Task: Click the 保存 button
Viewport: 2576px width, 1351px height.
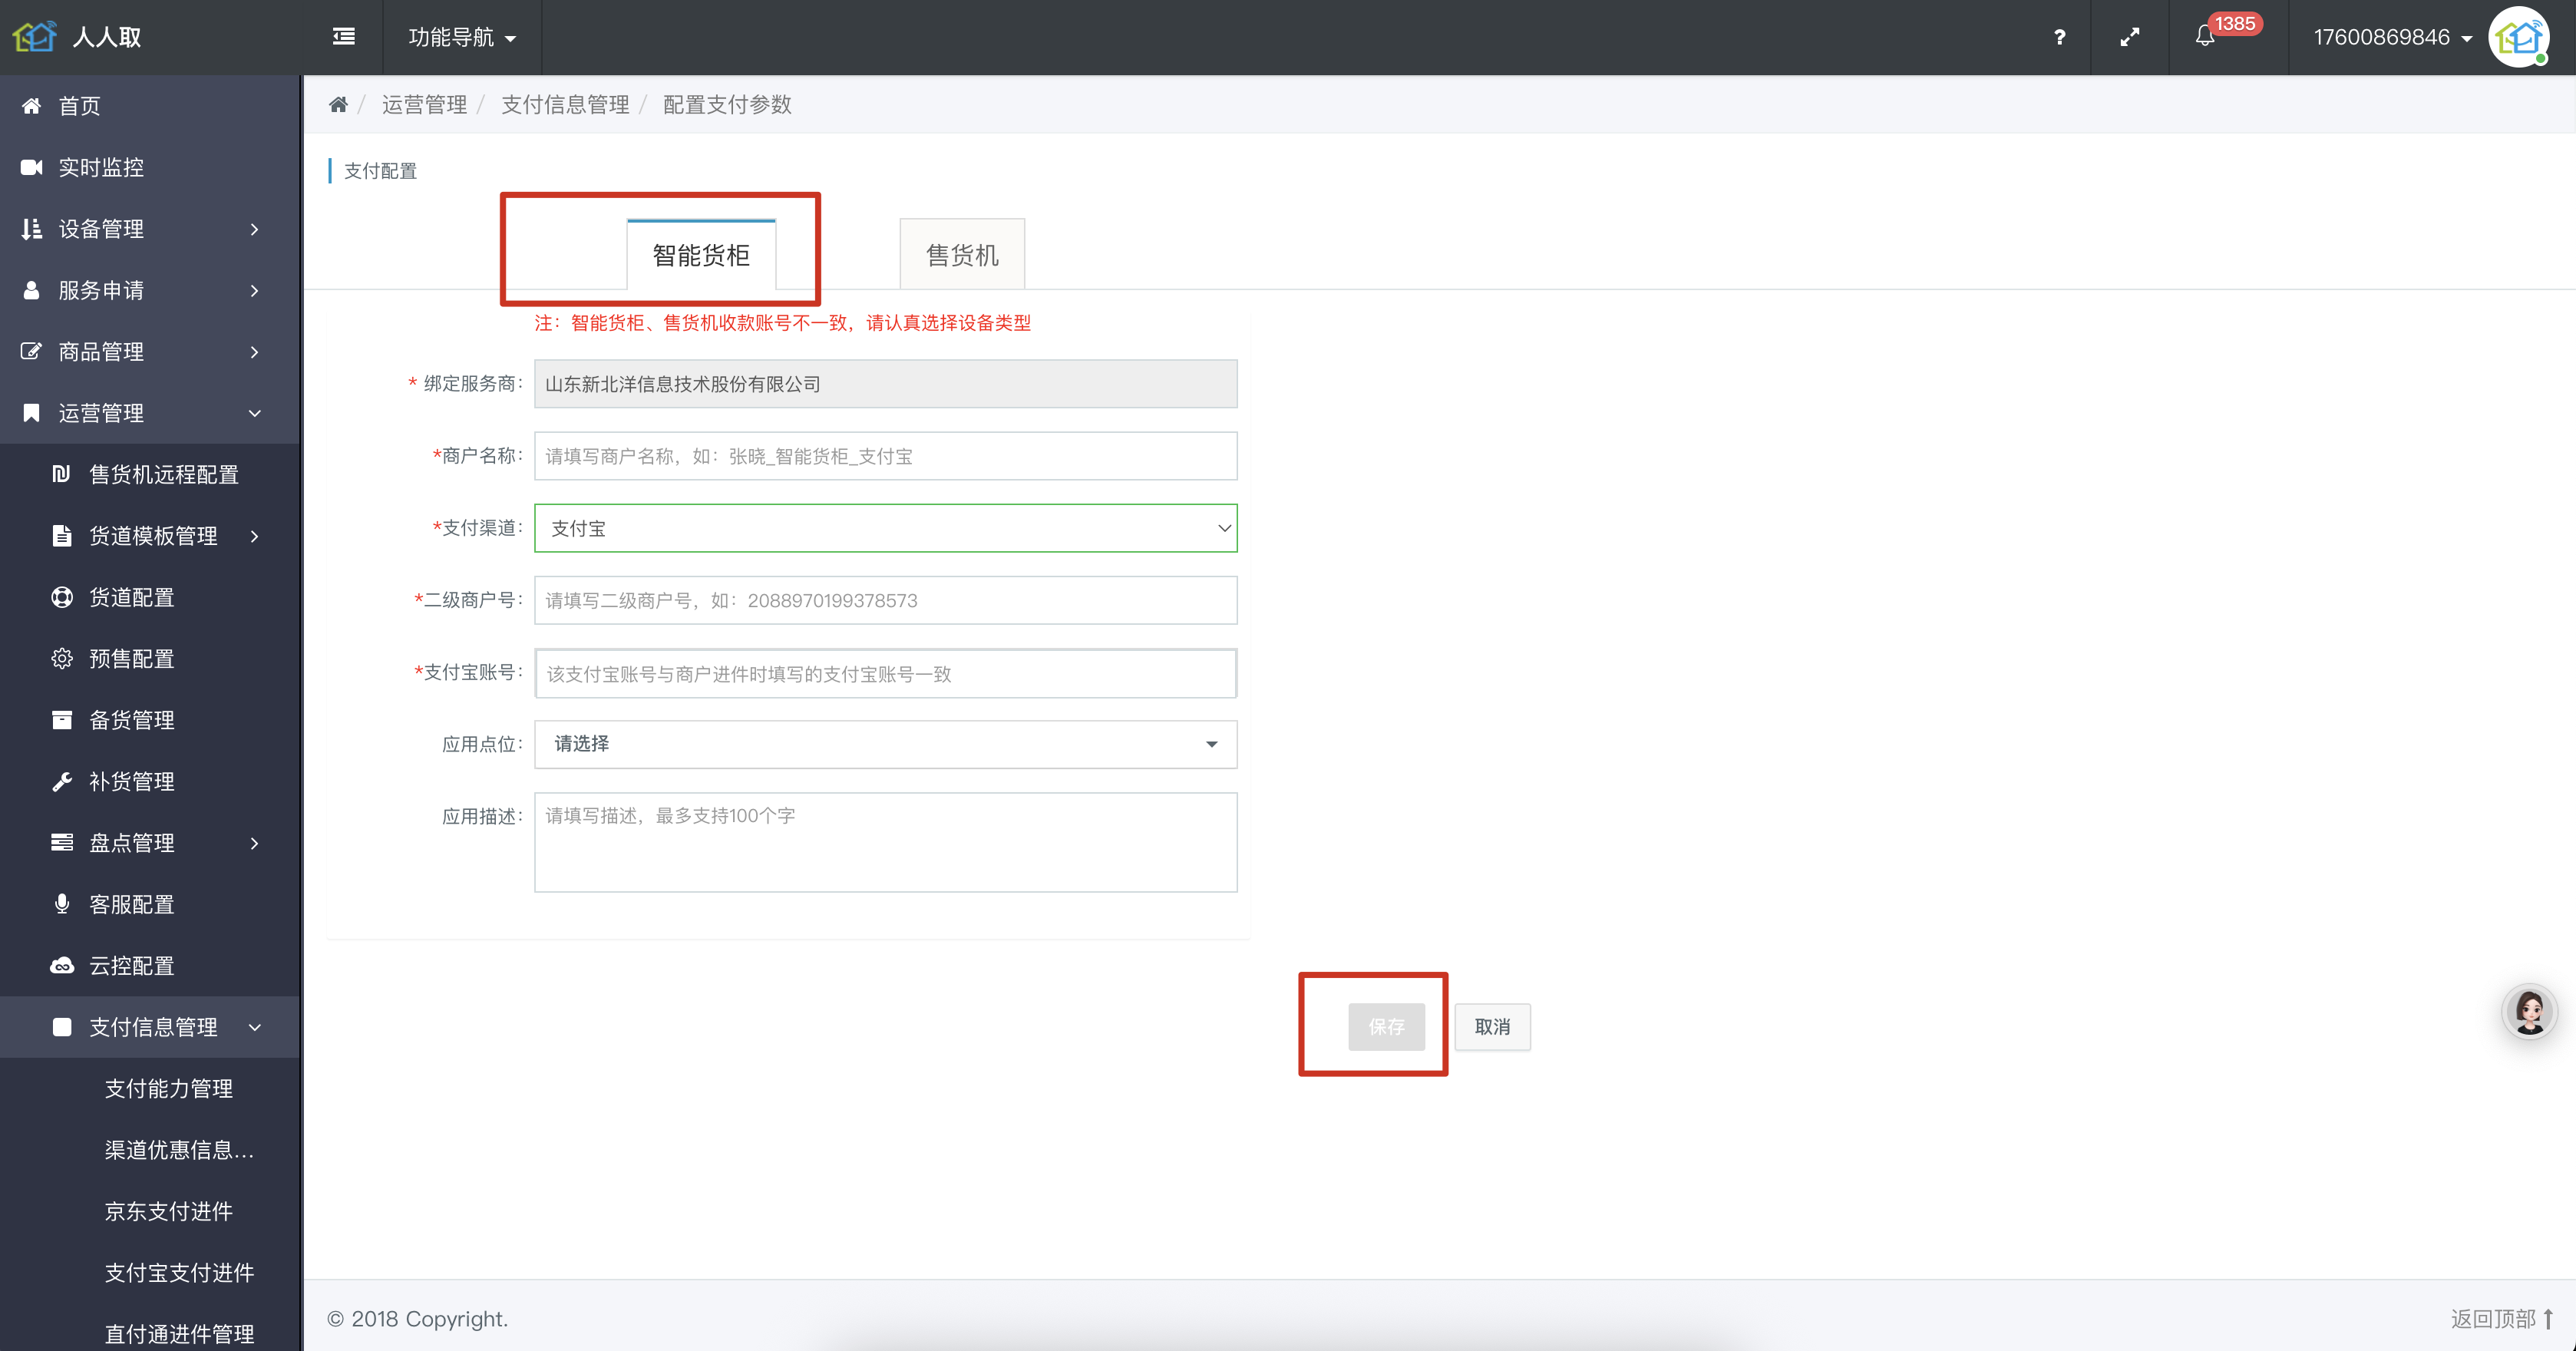Action: (x=1386, y=1027)
